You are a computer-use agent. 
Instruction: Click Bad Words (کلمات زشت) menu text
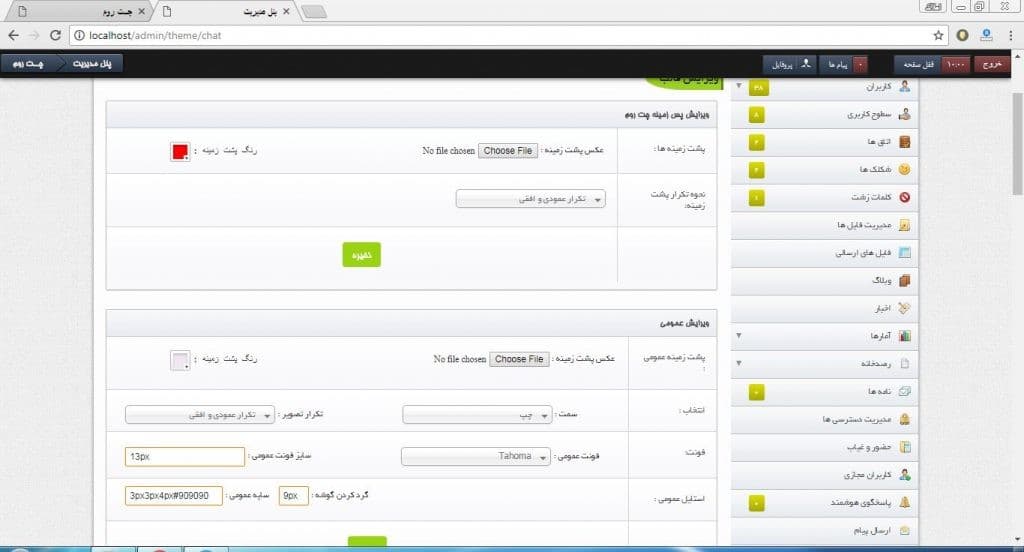pos(871,197)
